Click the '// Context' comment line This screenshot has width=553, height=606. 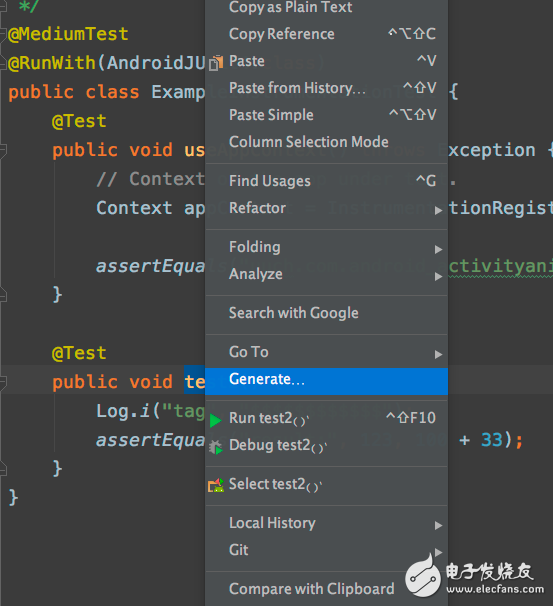(x=150, y=179)
